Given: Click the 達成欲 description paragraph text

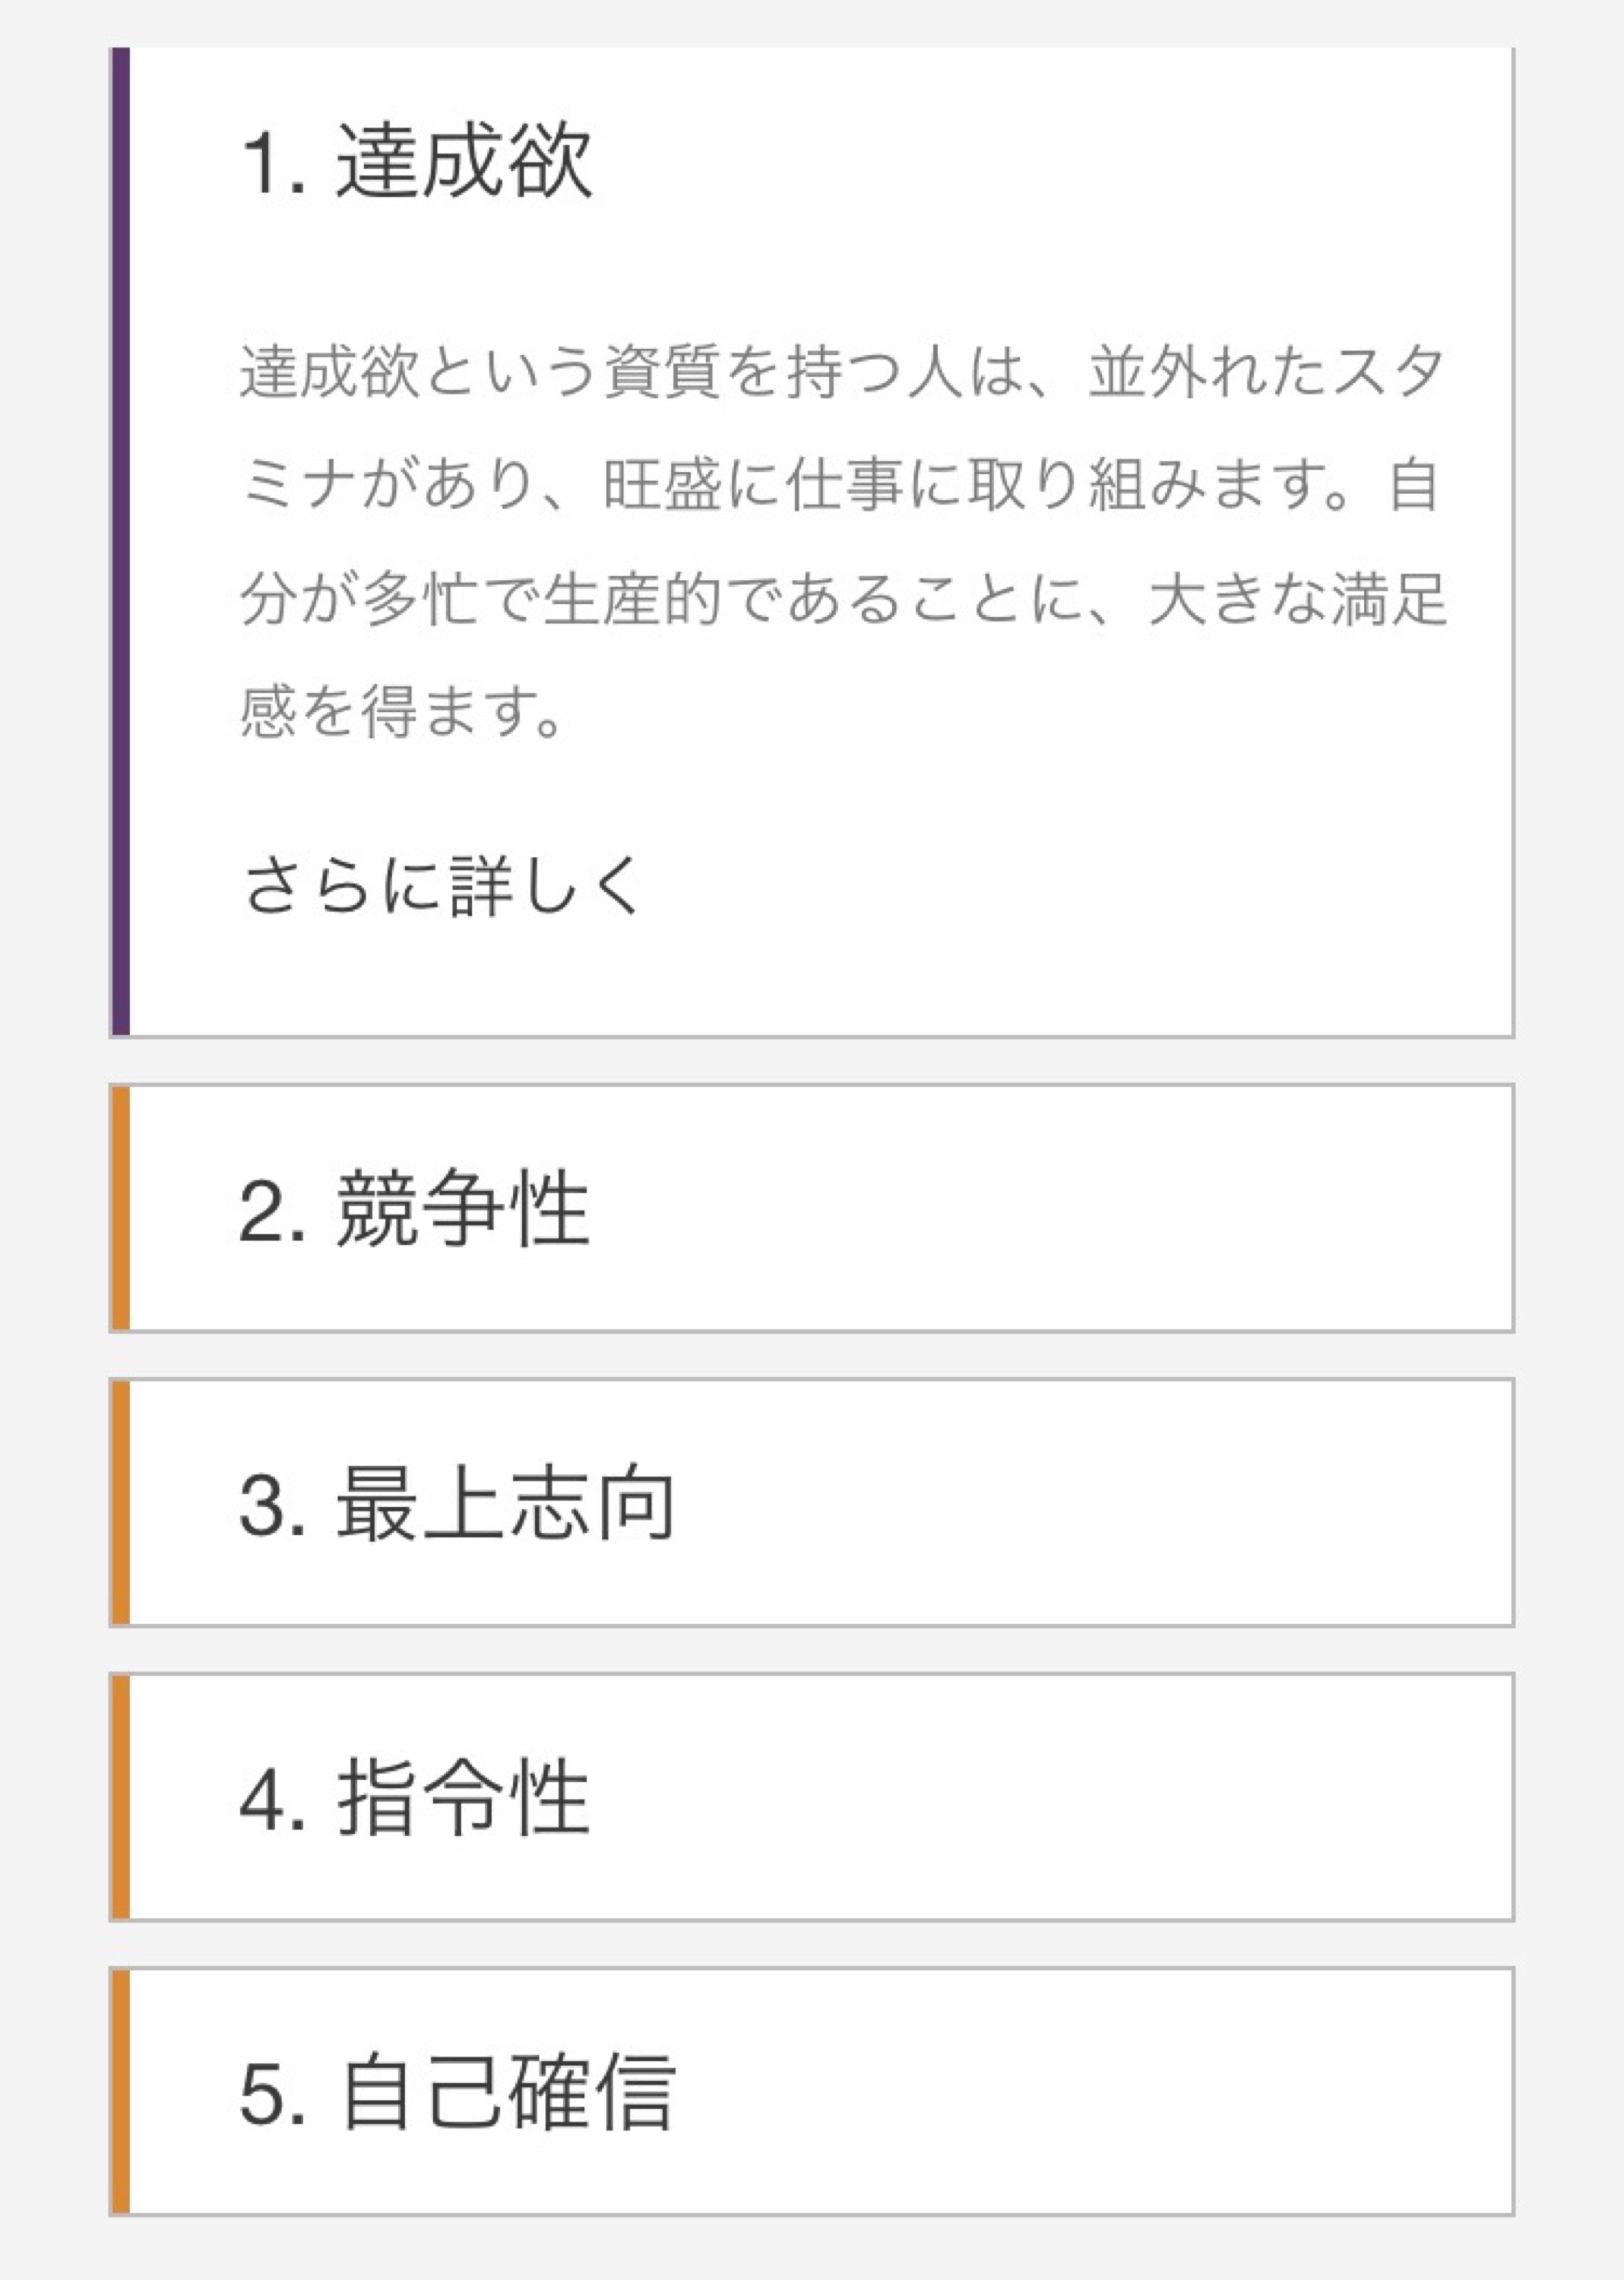Looking at the screenshot, I should [x=843, y=541].
